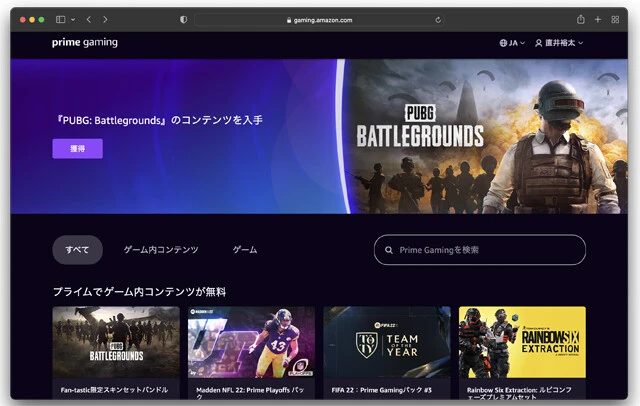Expand the JA language dropdown
Viewport: 640px width, 406px height.
513,43
